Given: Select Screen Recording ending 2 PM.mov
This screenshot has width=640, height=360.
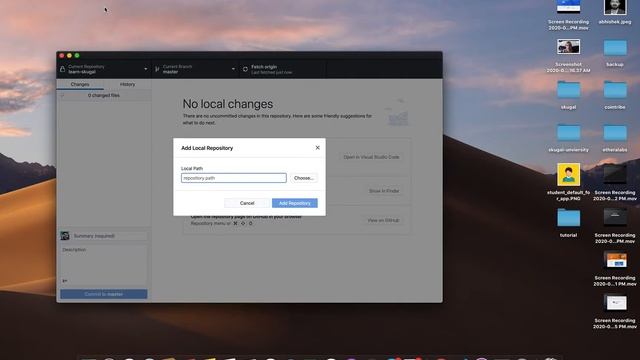Looking at the screenshot, I should point(615,182).
